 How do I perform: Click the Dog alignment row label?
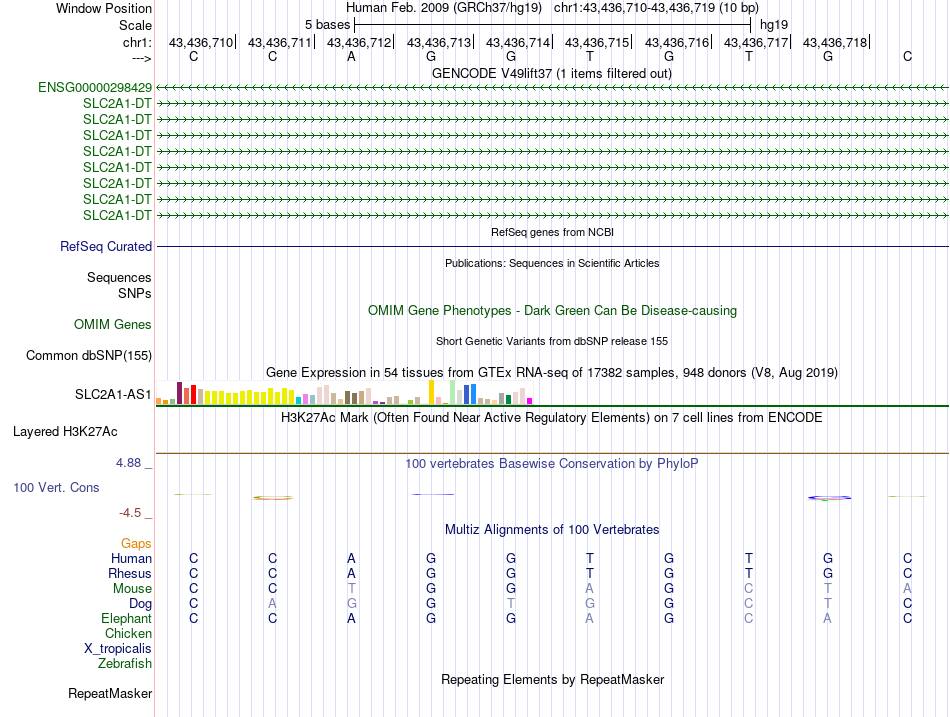140,604
